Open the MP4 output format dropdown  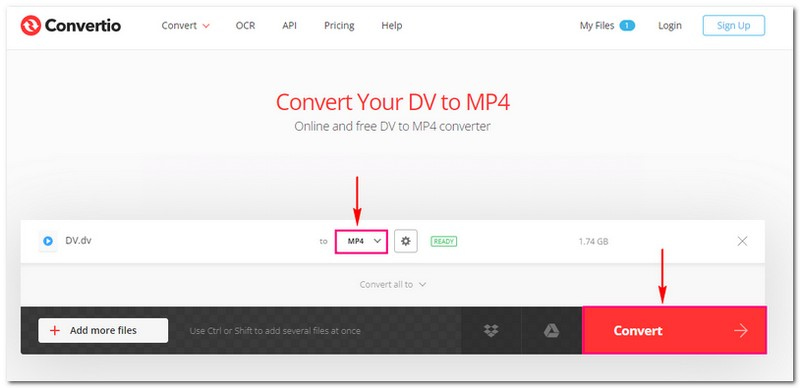coord(361,241)
